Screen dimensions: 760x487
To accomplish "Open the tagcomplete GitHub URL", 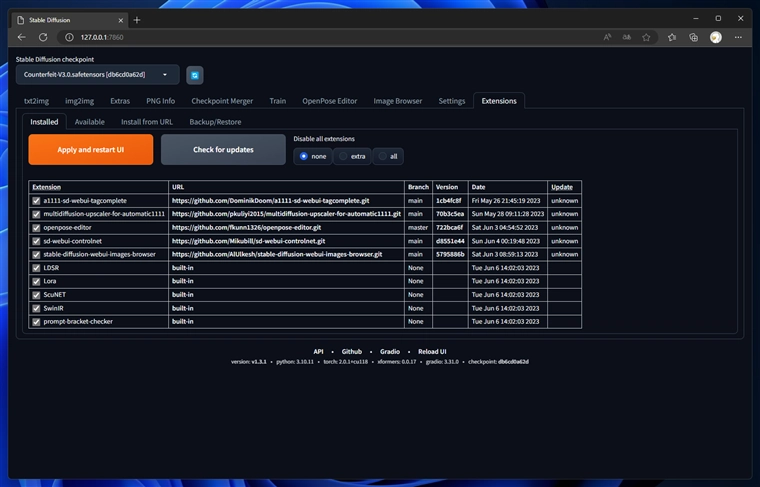I will (270, 201).
